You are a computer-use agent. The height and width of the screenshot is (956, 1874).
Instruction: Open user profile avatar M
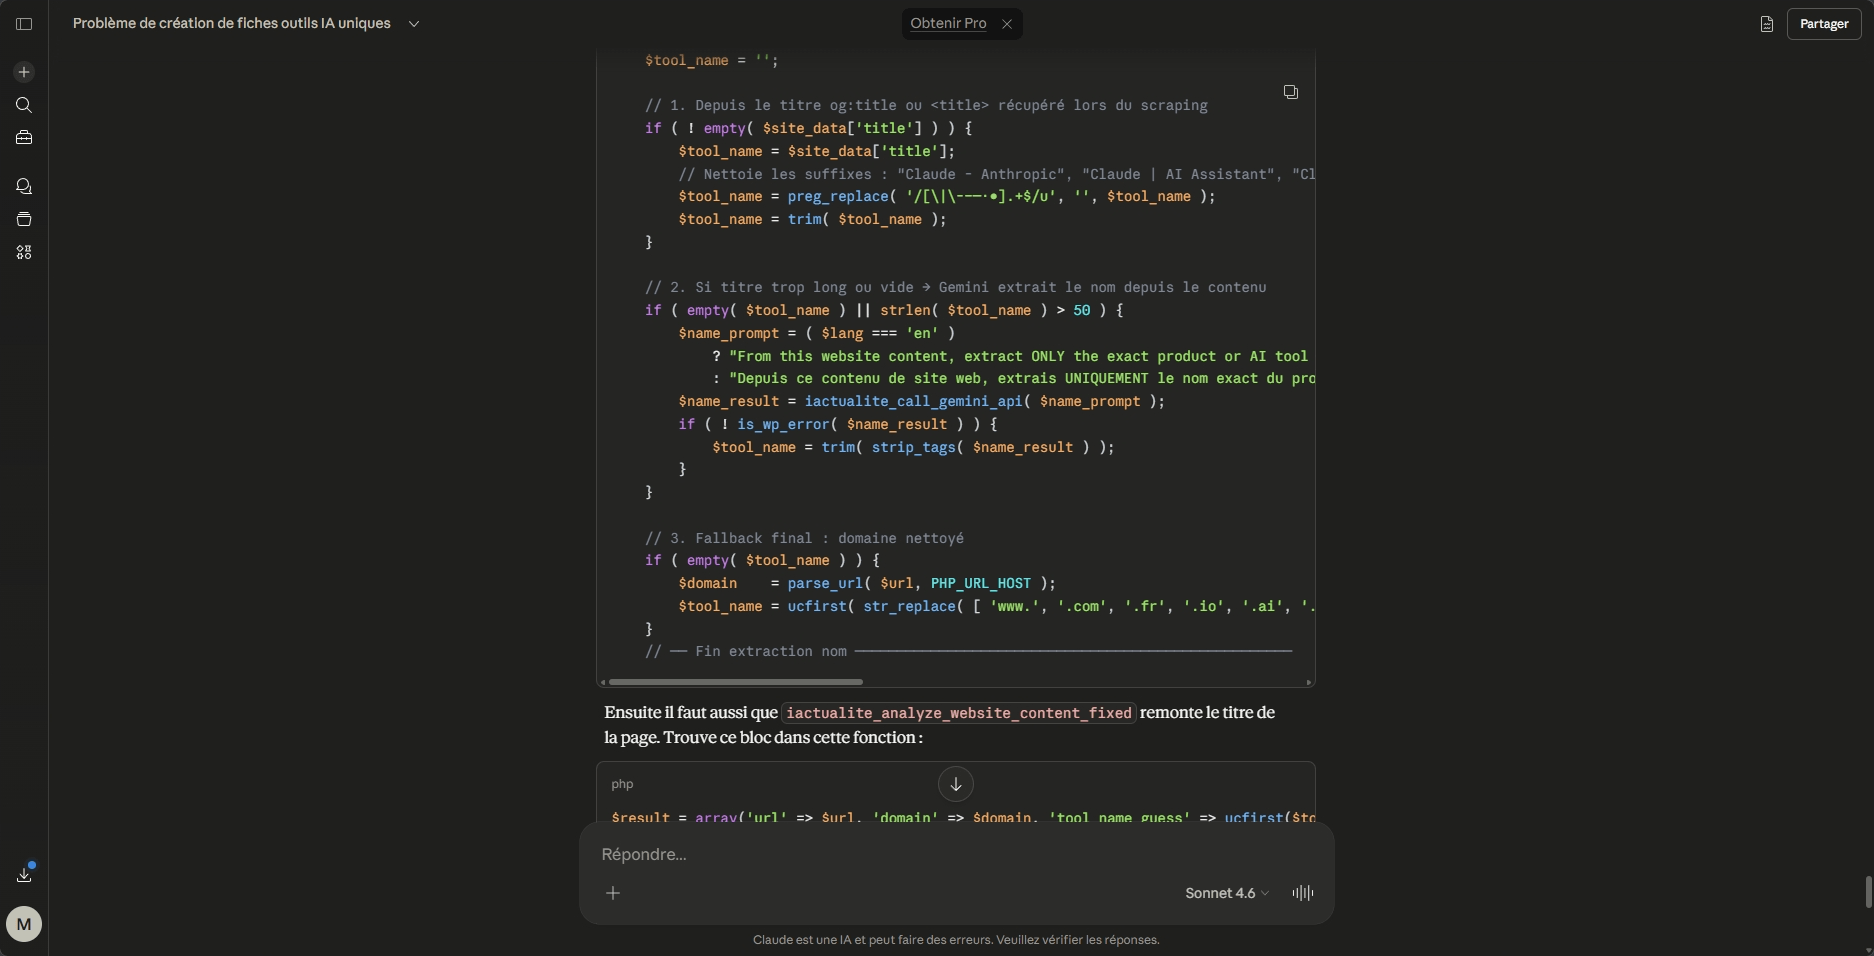(x=24, y=924)
